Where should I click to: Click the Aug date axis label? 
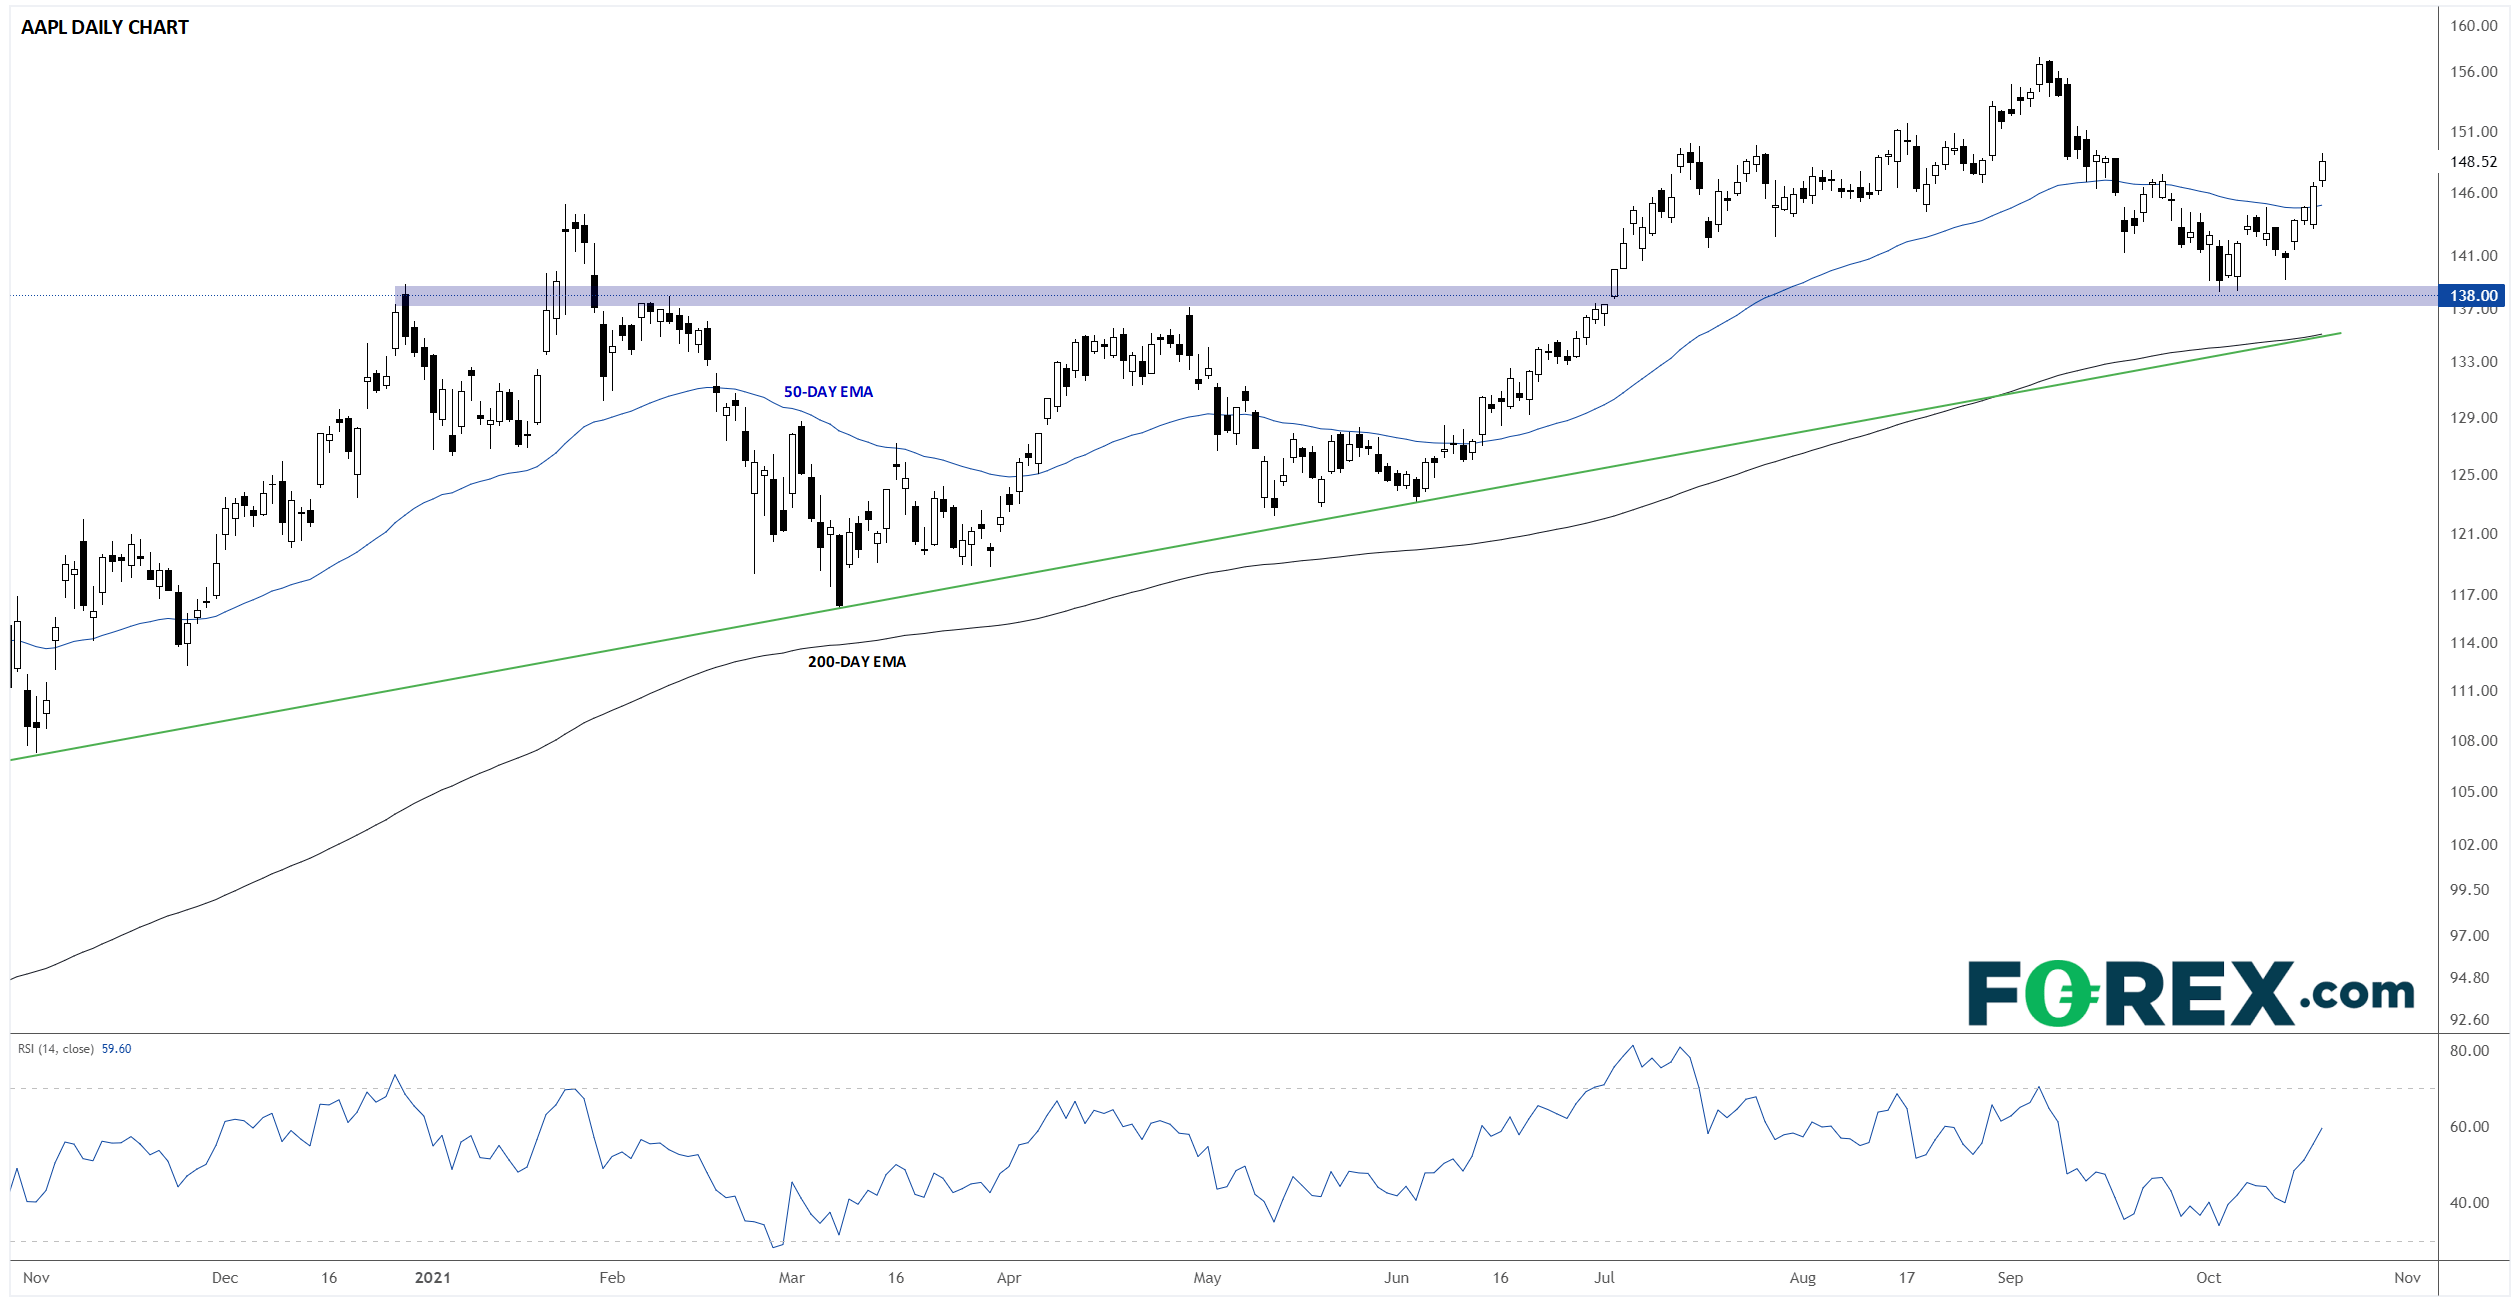1802,1277
